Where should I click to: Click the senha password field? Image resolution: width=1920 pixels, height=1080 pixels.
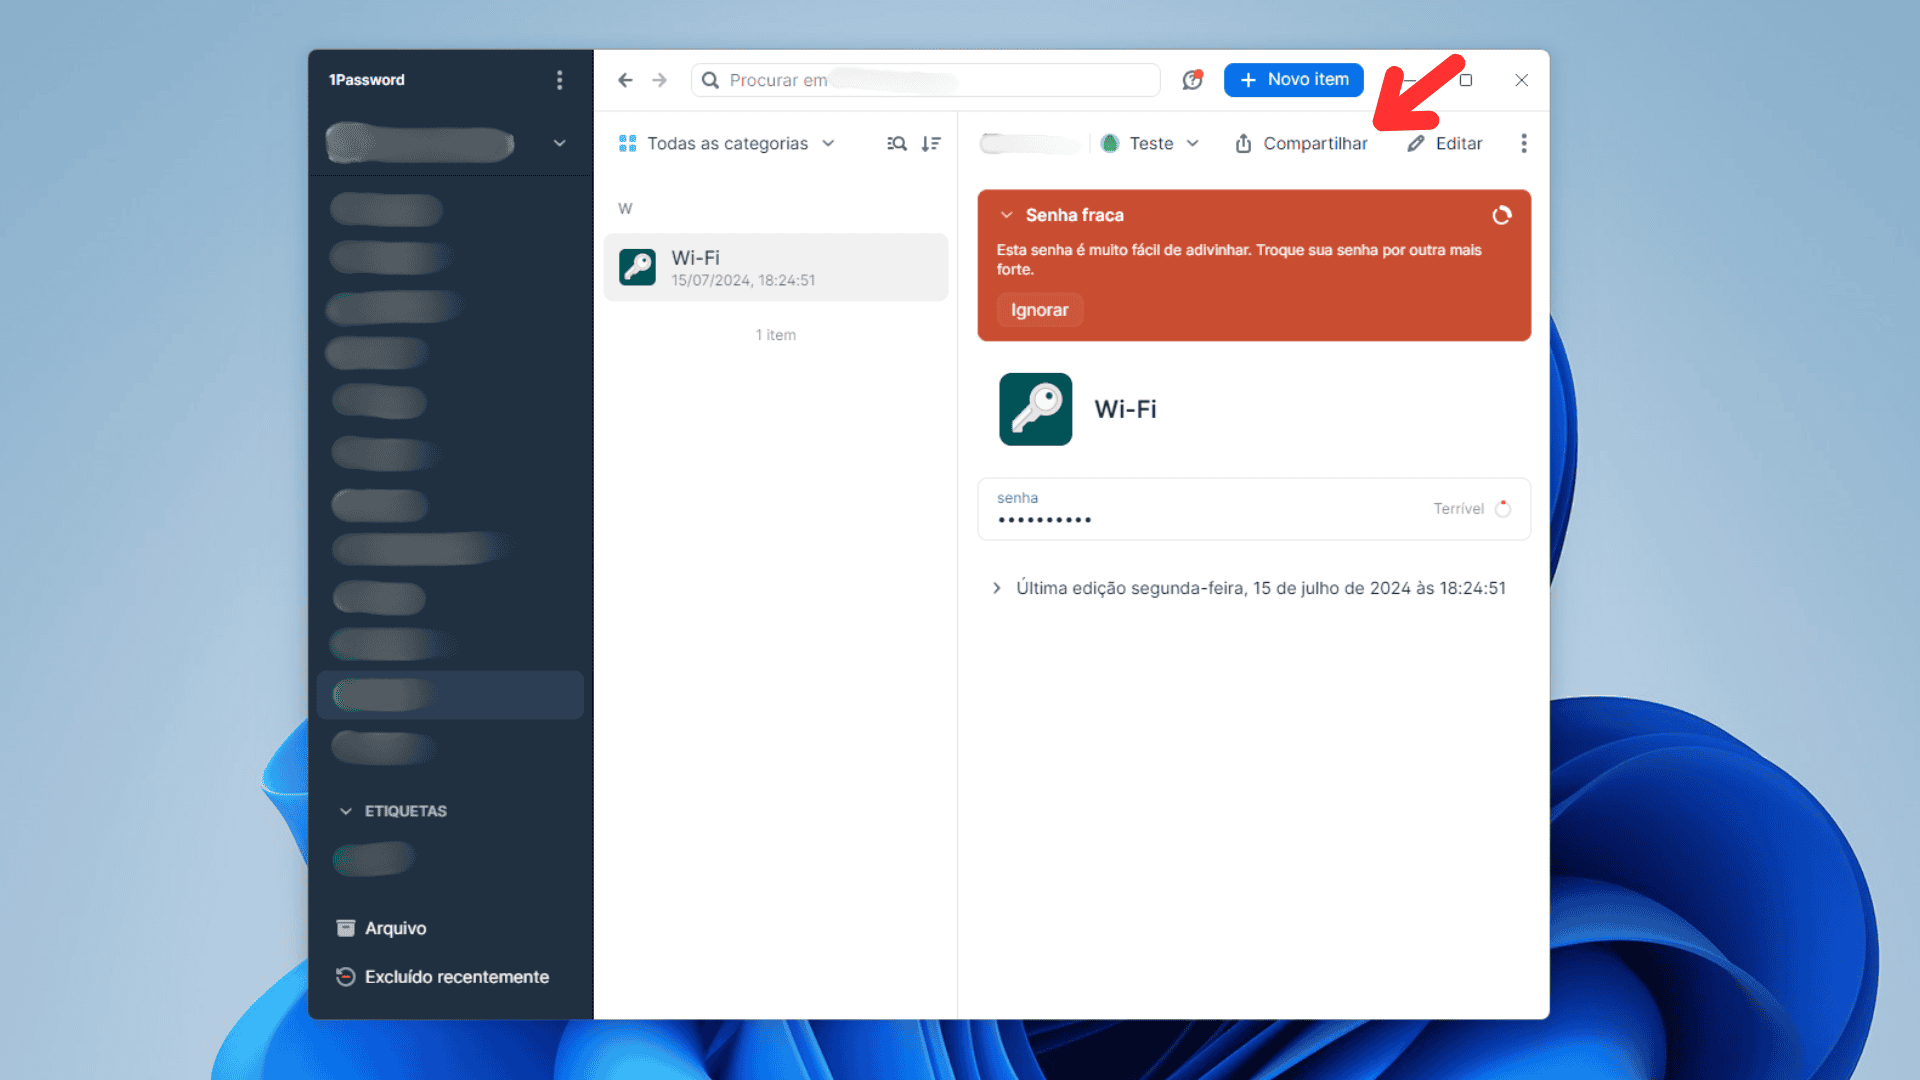pos(1254,509)
